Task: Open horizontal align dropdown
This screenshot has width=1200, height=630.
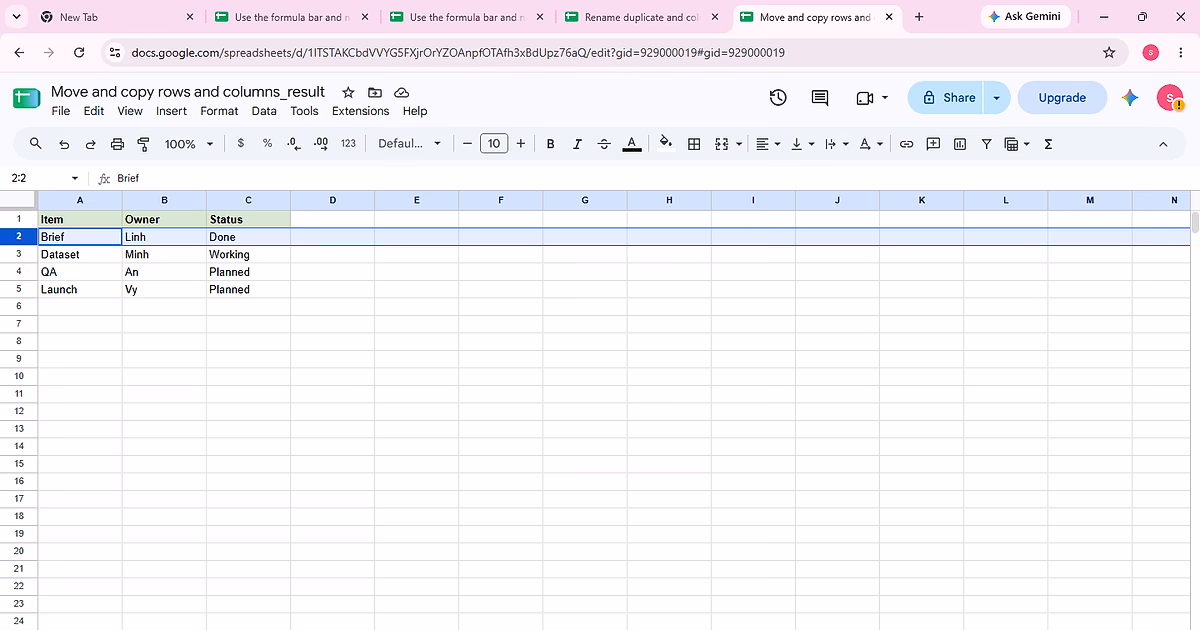Action: coord(768,144)
